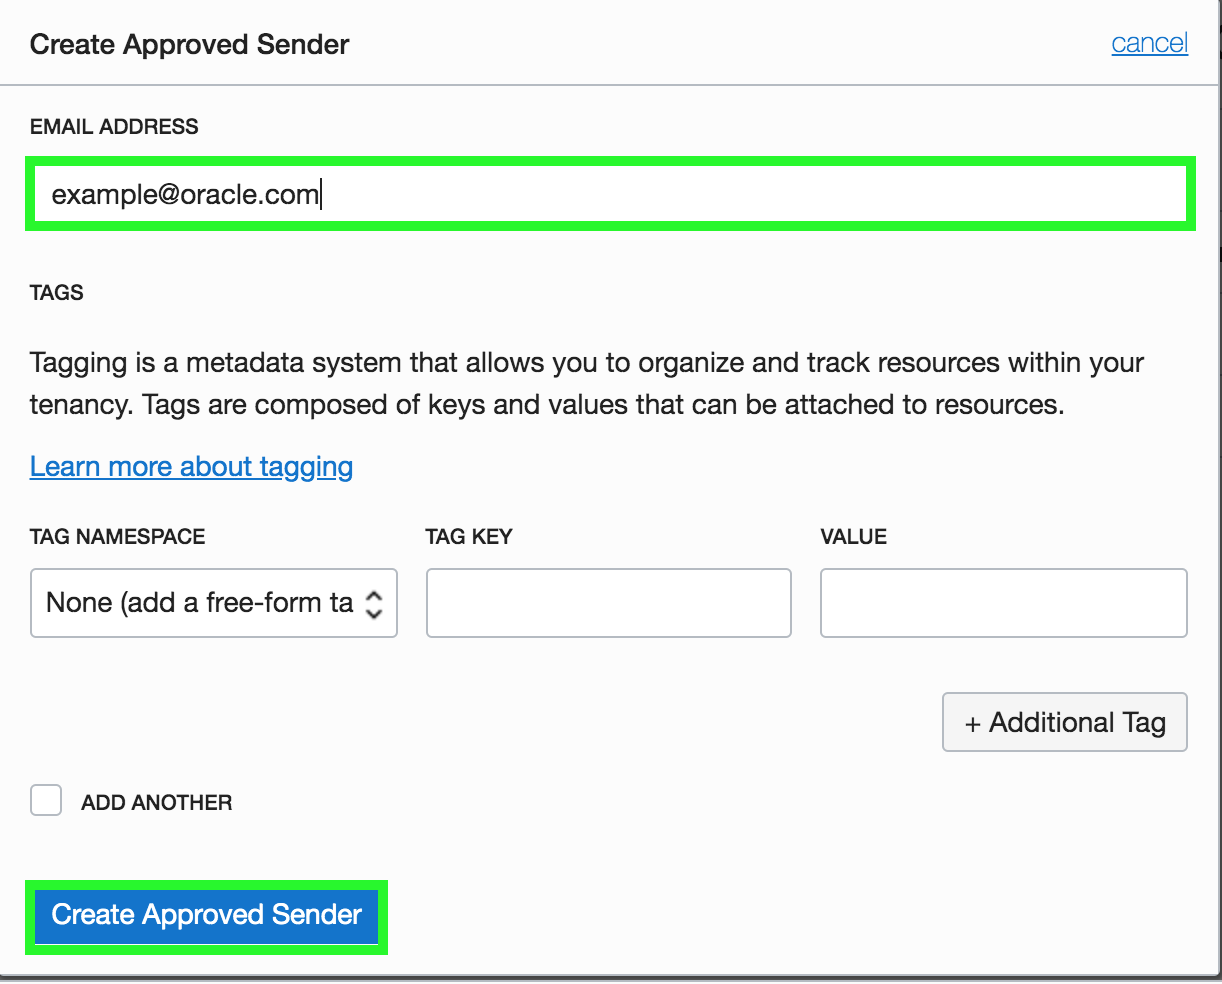Click the plus sign on Additional Tag
Viewport: 1222px width, 984px height.
click(x=972, y=723)
